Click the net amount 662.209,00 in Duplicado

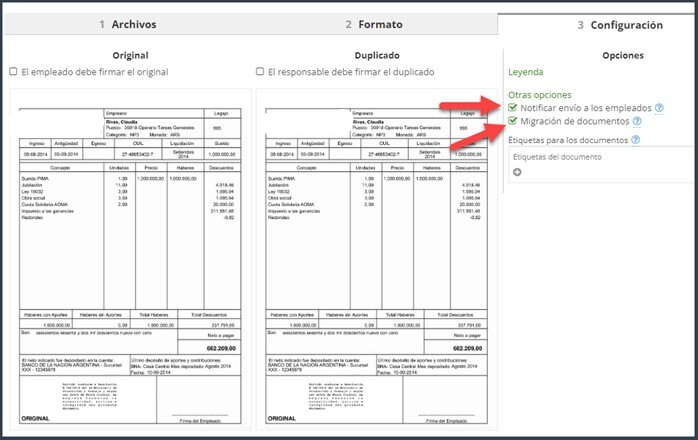click(467, 348)
